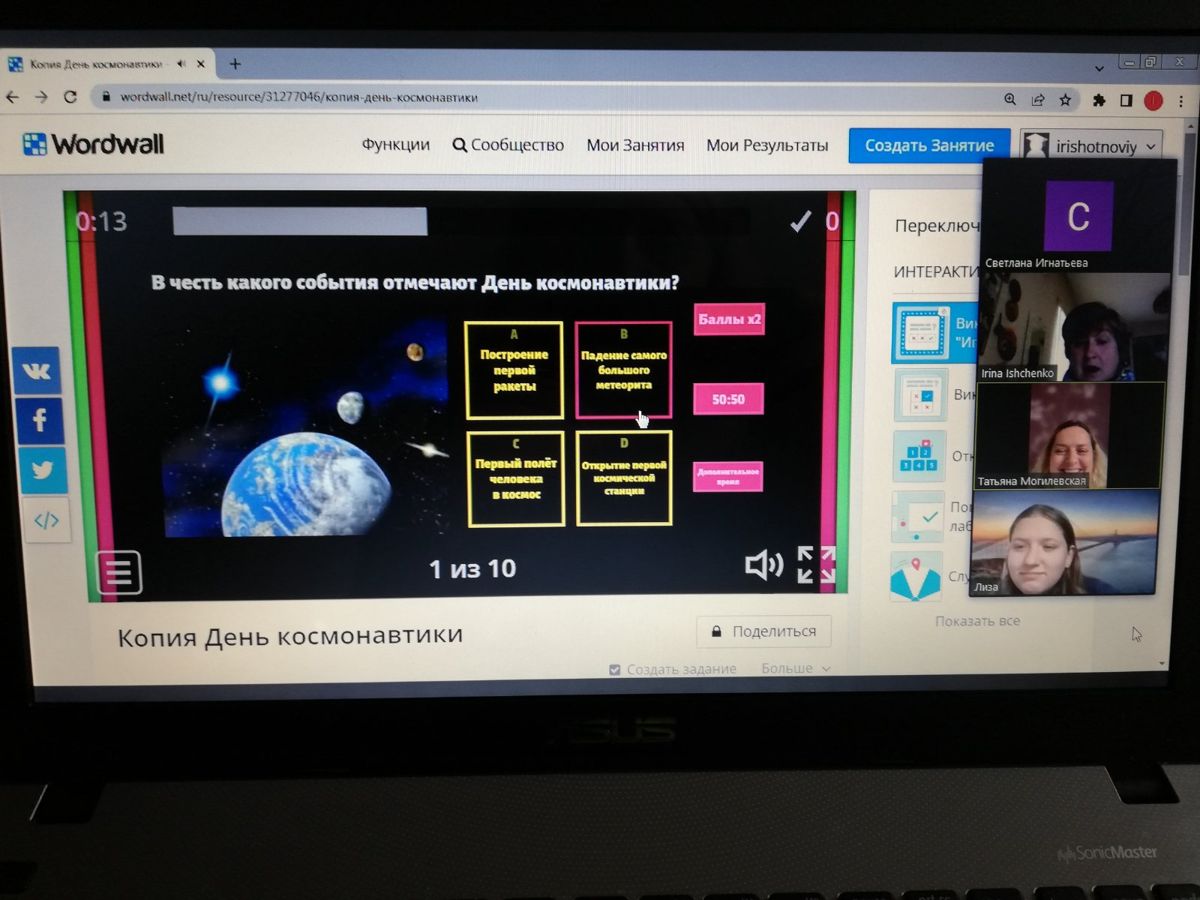
Task: Bookmark this page with the star icon
Action: (1066, 100)
